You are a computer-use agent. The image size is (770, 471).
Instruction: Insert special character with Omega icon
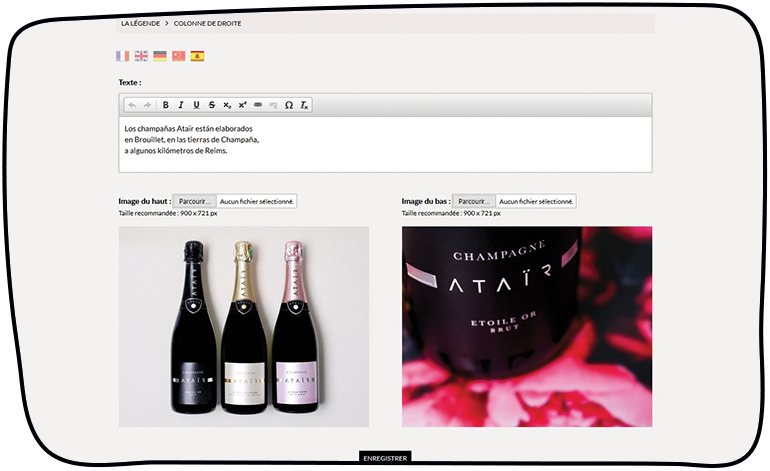click(x=289, y=105)
